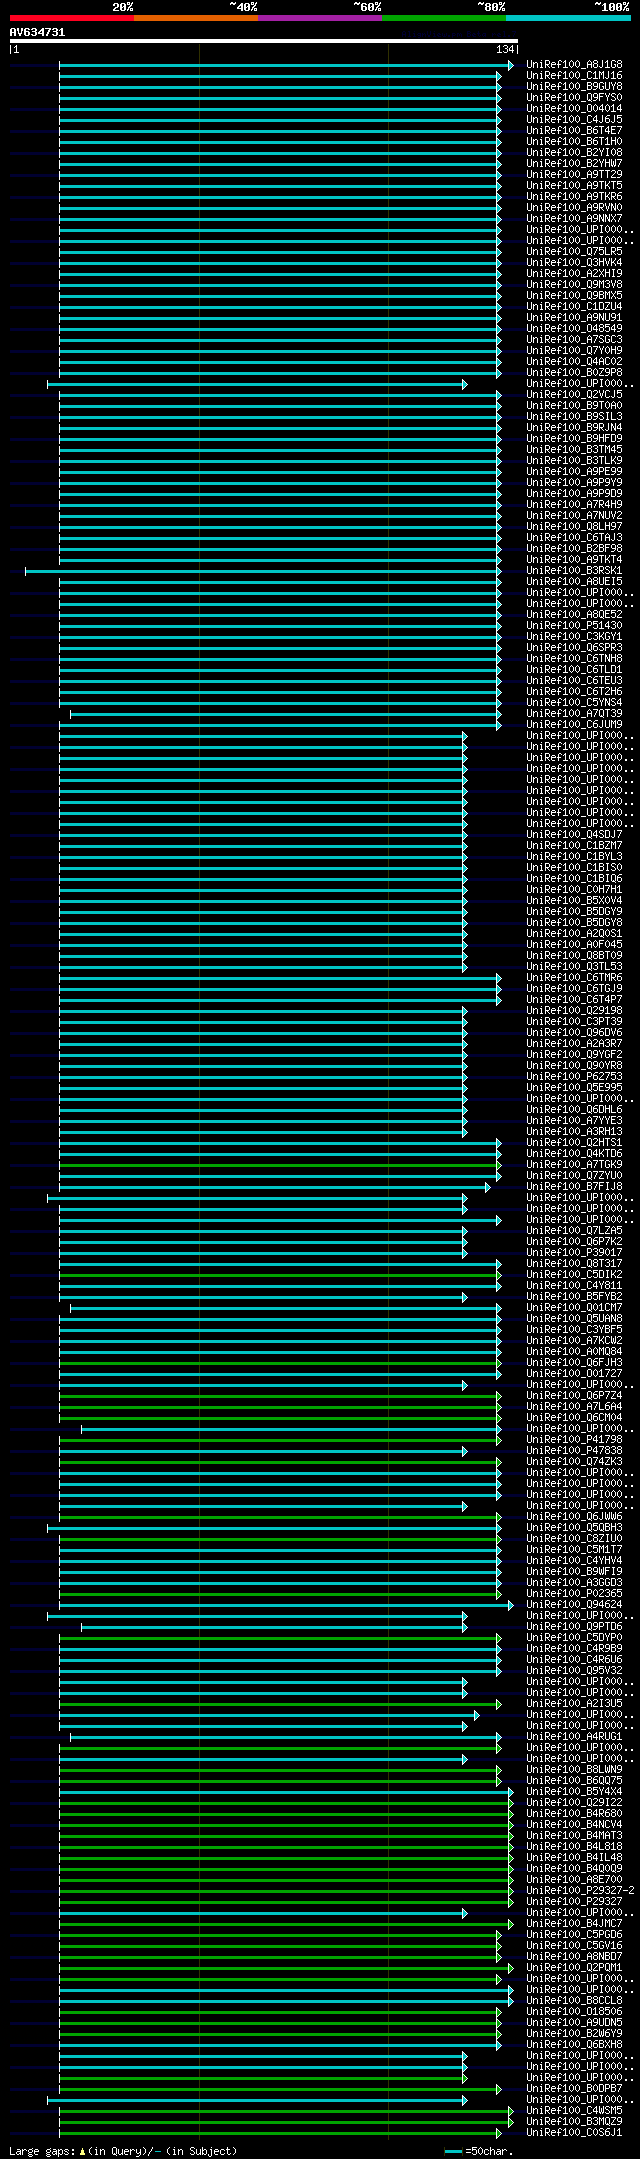This screenshot has height=2159, width=640.
Task: Select UniRef100_P62753 hit label
Action: click(574, 1077)
